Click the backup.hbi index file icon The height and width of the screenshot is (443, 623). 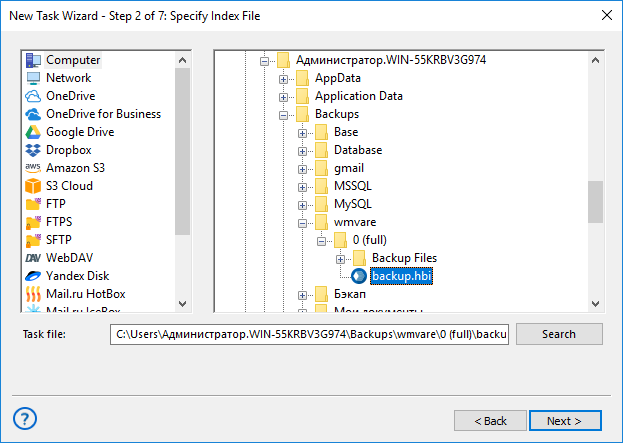coord(359,276)
